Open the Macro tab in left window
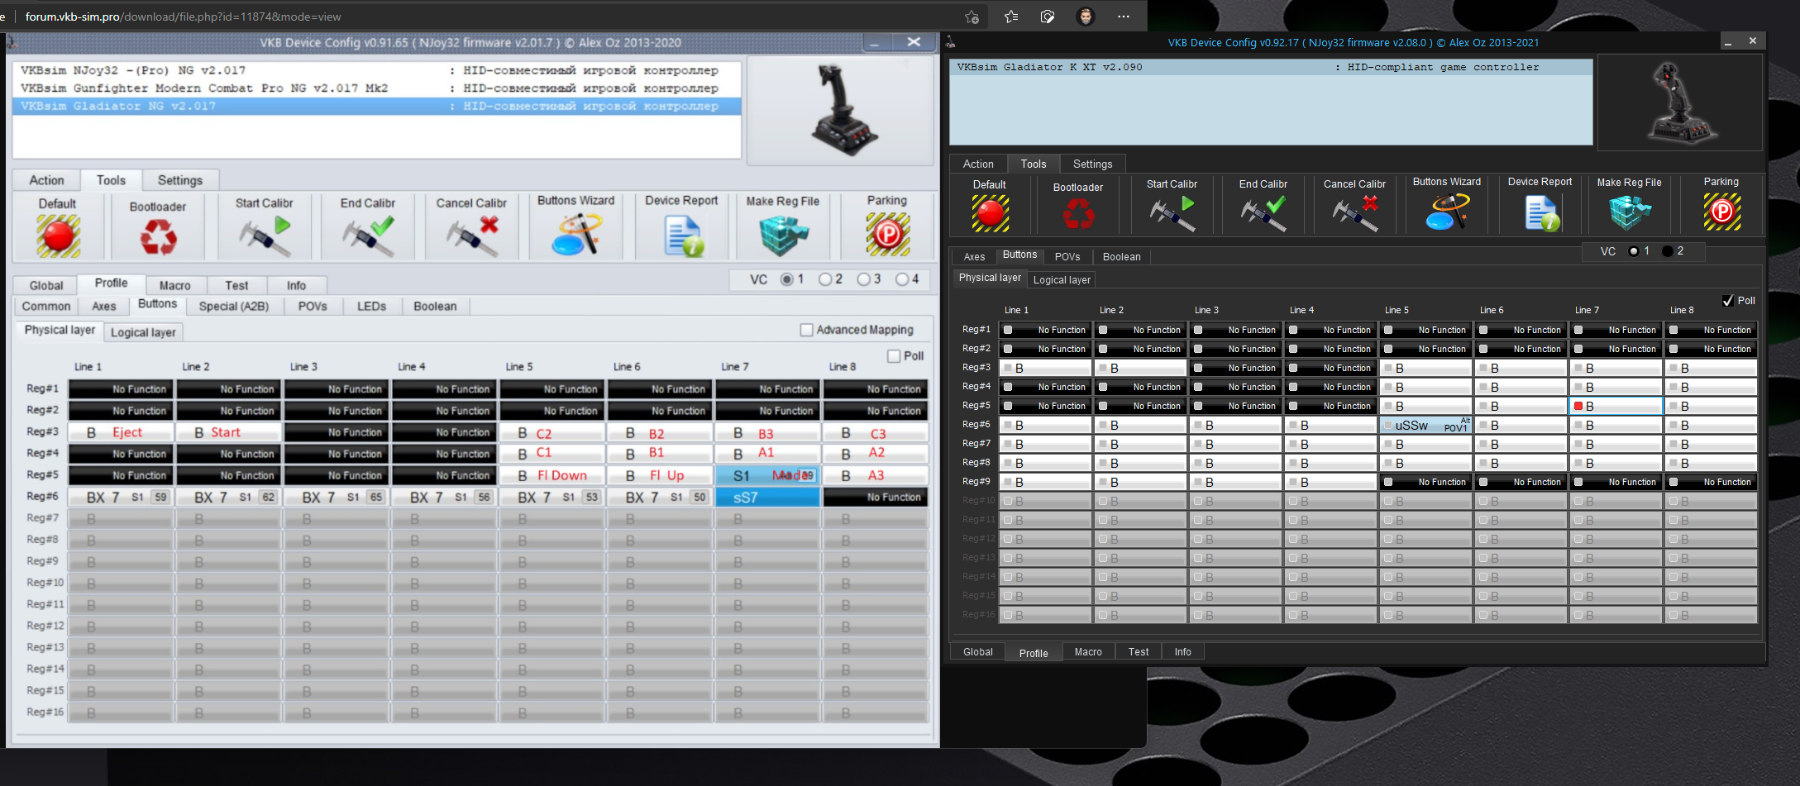The width and height of the screenshot is (1800, 786). [x=175, y=285]
